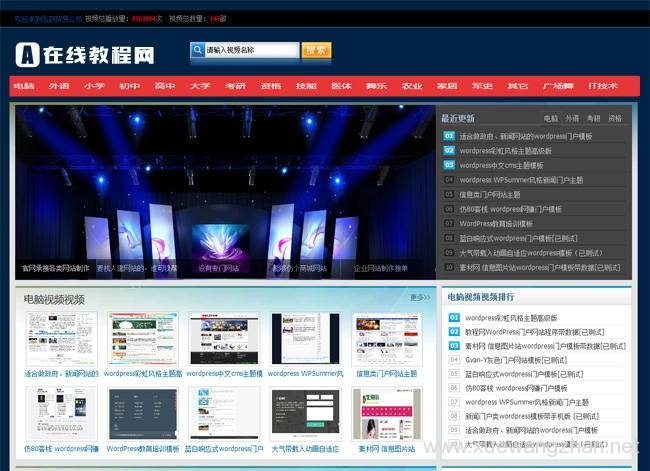Go to 小学 in the navigation bar
The height and width of the screenshot is (471, 650).
(x=94, y=87)
